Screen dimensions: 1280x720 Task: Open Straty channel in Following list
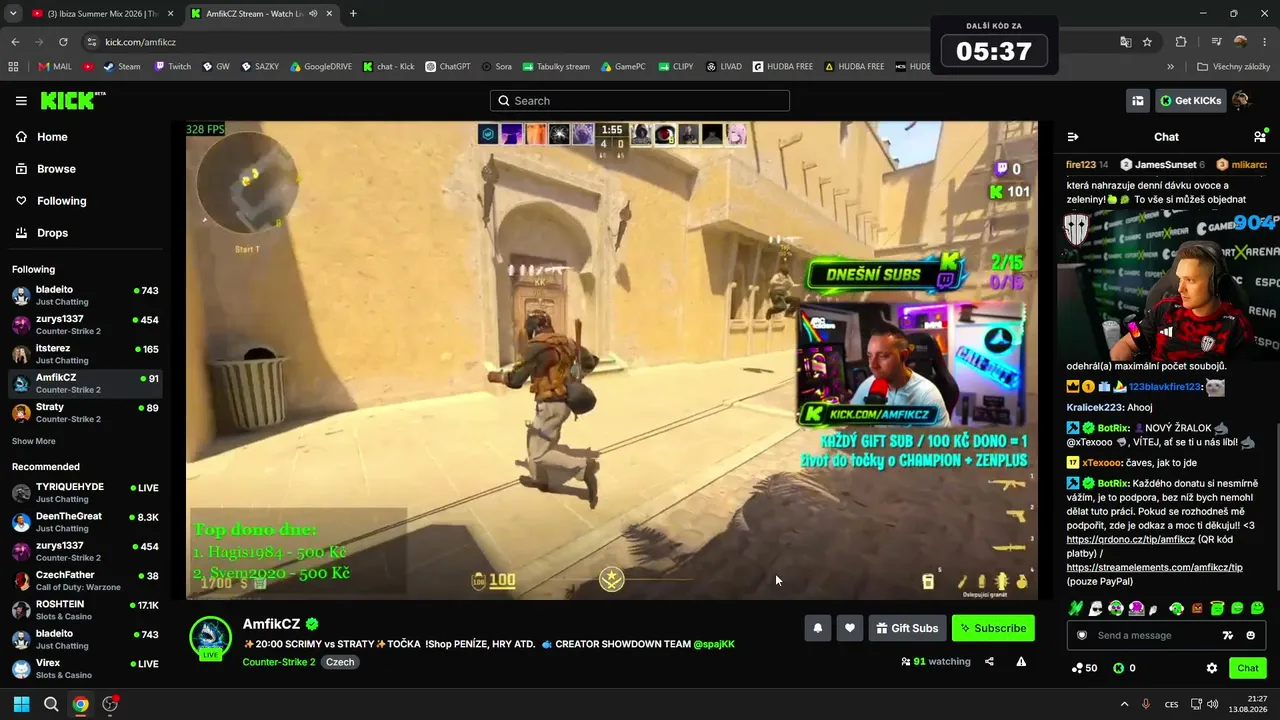(85, 413)
